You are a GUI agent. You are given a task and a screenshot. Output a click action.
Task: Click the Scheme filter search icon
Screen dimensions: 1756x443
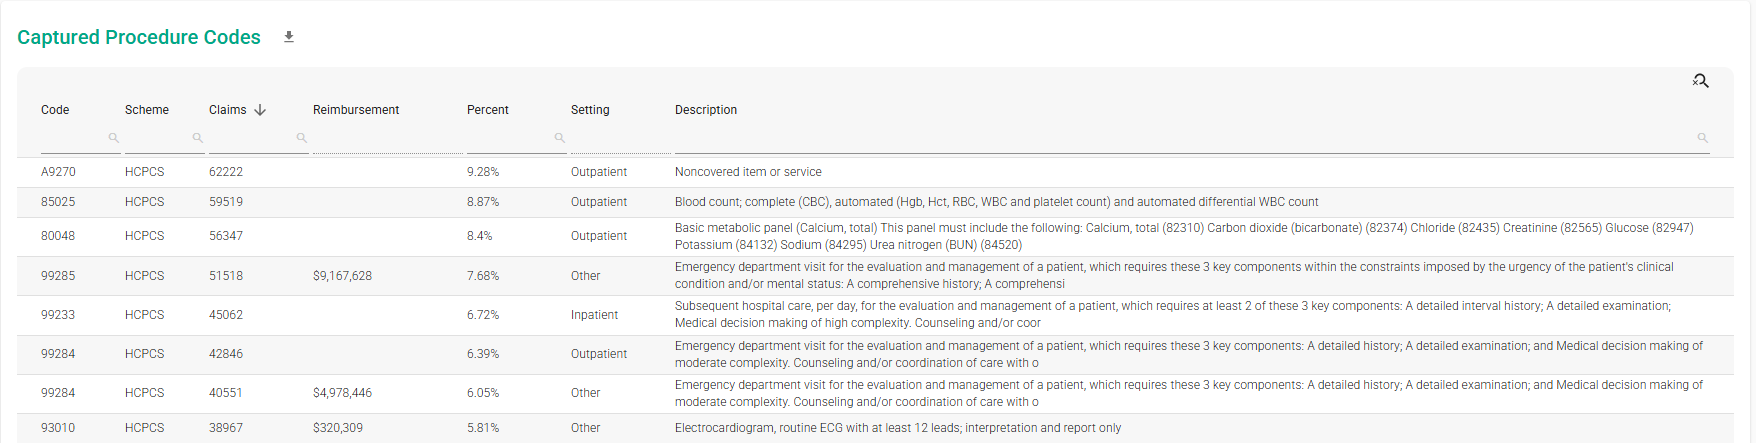point(198,138)
